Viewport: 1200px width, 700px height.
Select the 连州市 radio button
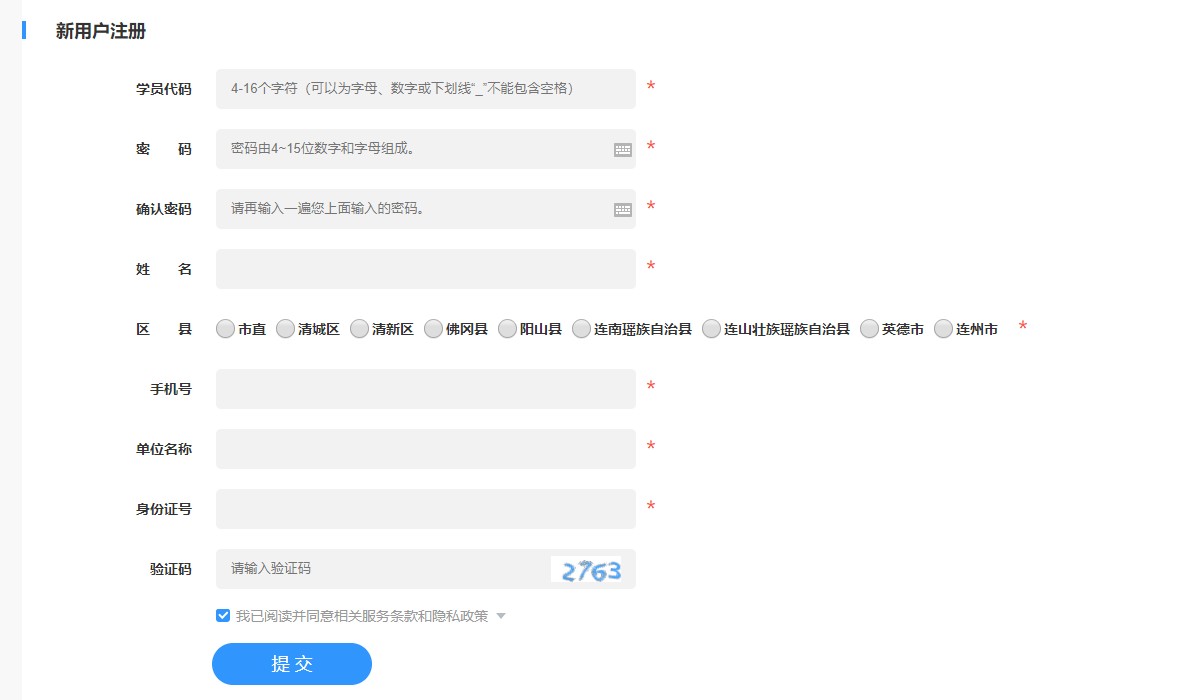941,328
